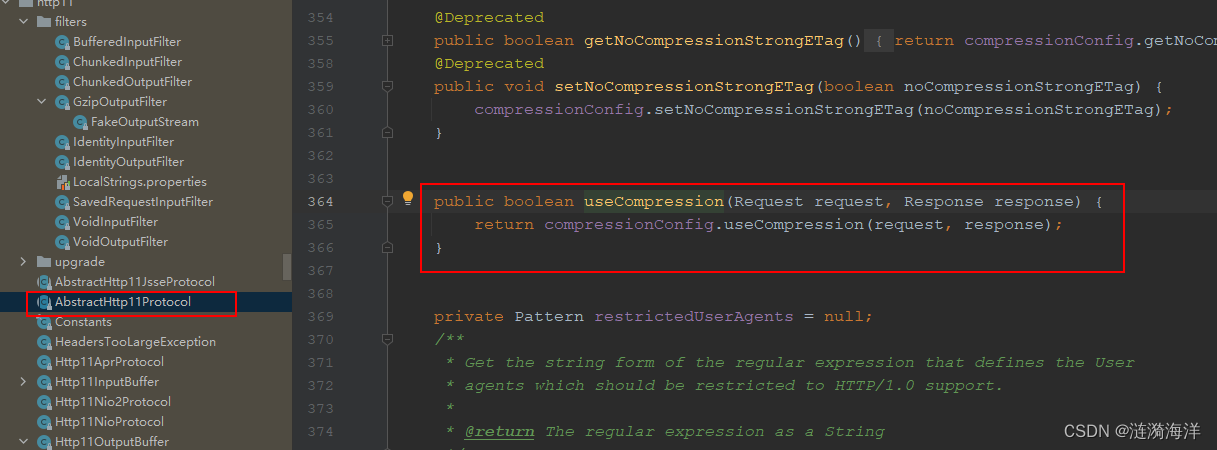
Task: Open ChunkedOutputFilter in the tree
Action: click(132, 82)
